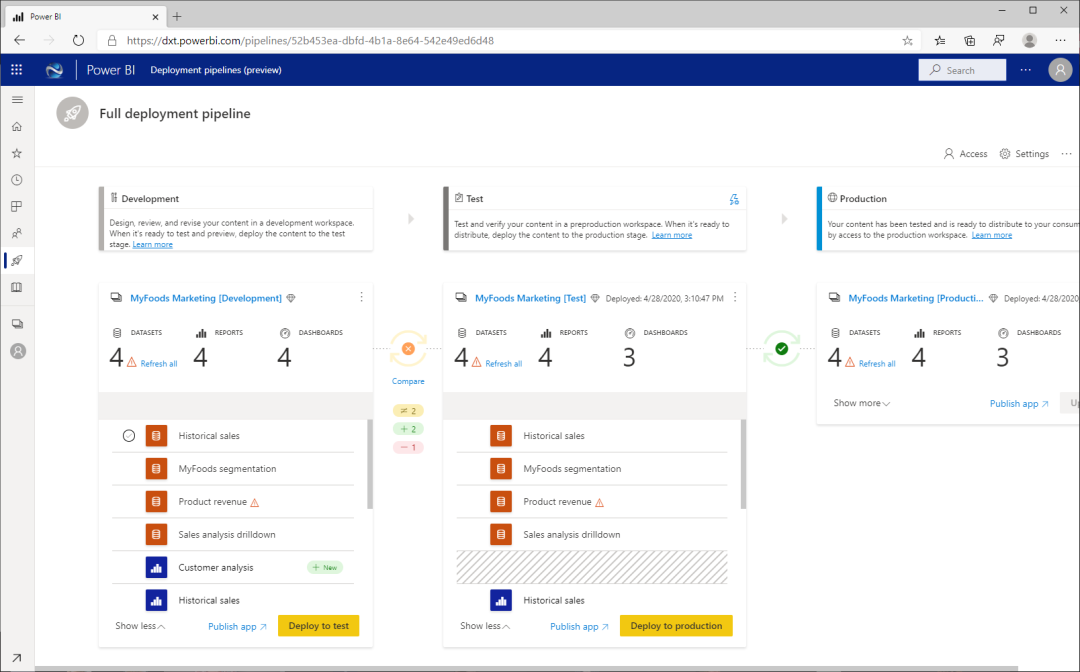Click Learn more in Test description
This screenshot has width=1080, height=672.
tap(672, 235)
